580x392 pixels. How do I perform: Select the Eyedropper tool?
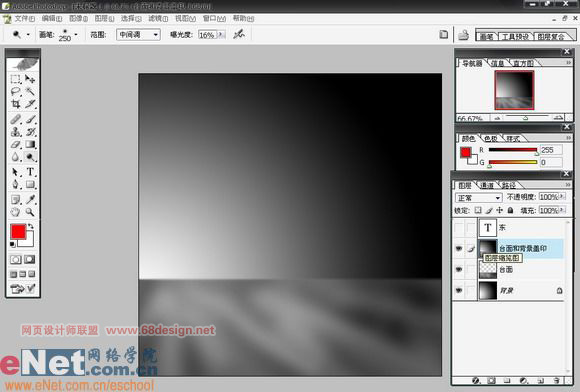[30, 199]
